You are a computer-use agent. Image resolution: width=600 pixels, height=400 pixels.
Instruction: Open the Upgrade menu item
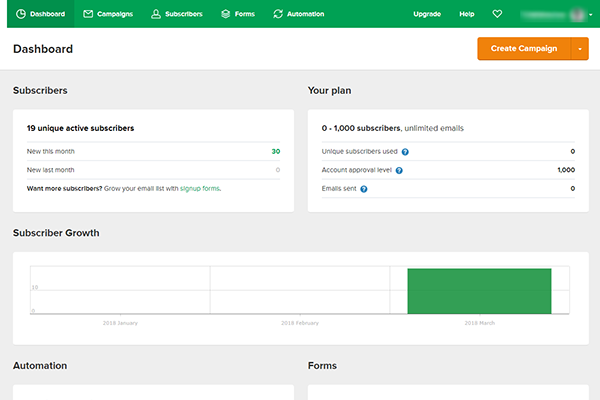click(x=427, y=14)
